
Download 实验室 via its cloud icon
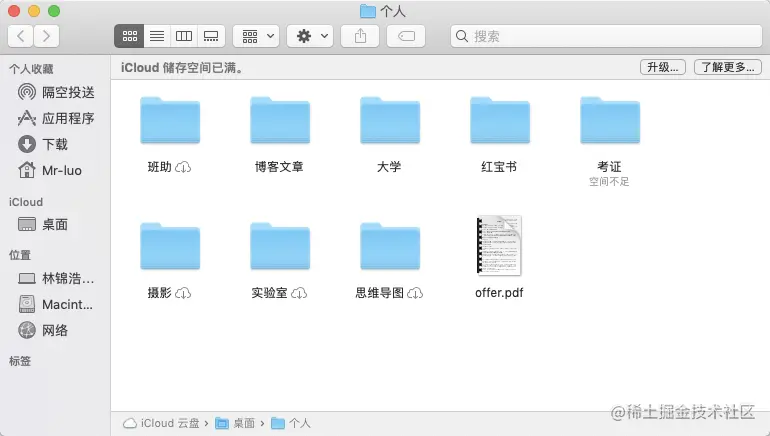tap(299, 293)
